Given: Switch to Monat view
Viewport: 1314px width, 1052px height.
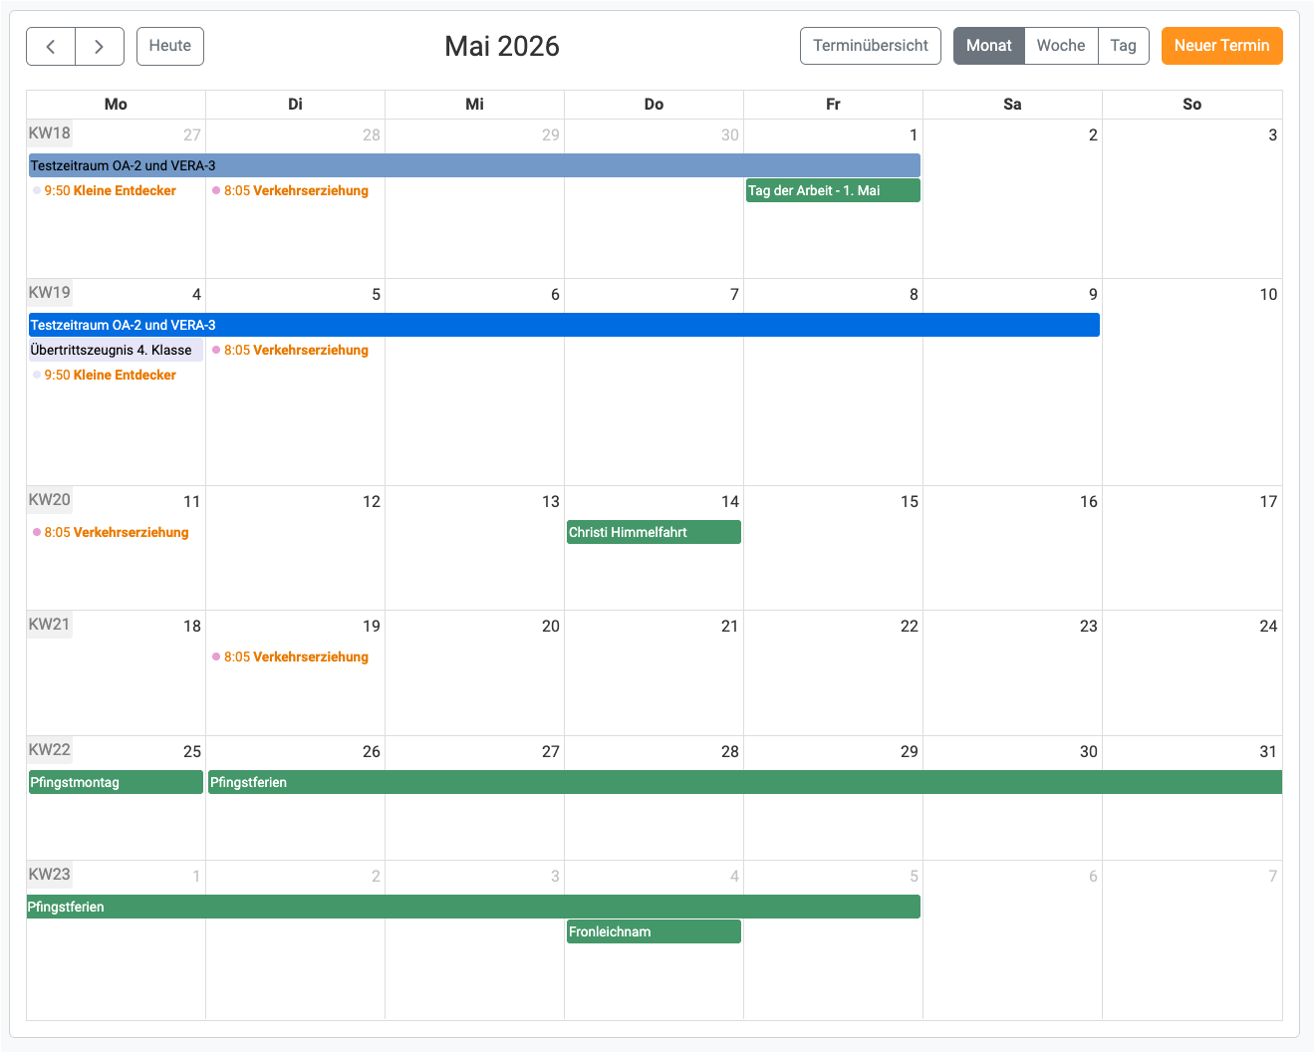Looking at the screenshot, I should (x=988, y=46).
